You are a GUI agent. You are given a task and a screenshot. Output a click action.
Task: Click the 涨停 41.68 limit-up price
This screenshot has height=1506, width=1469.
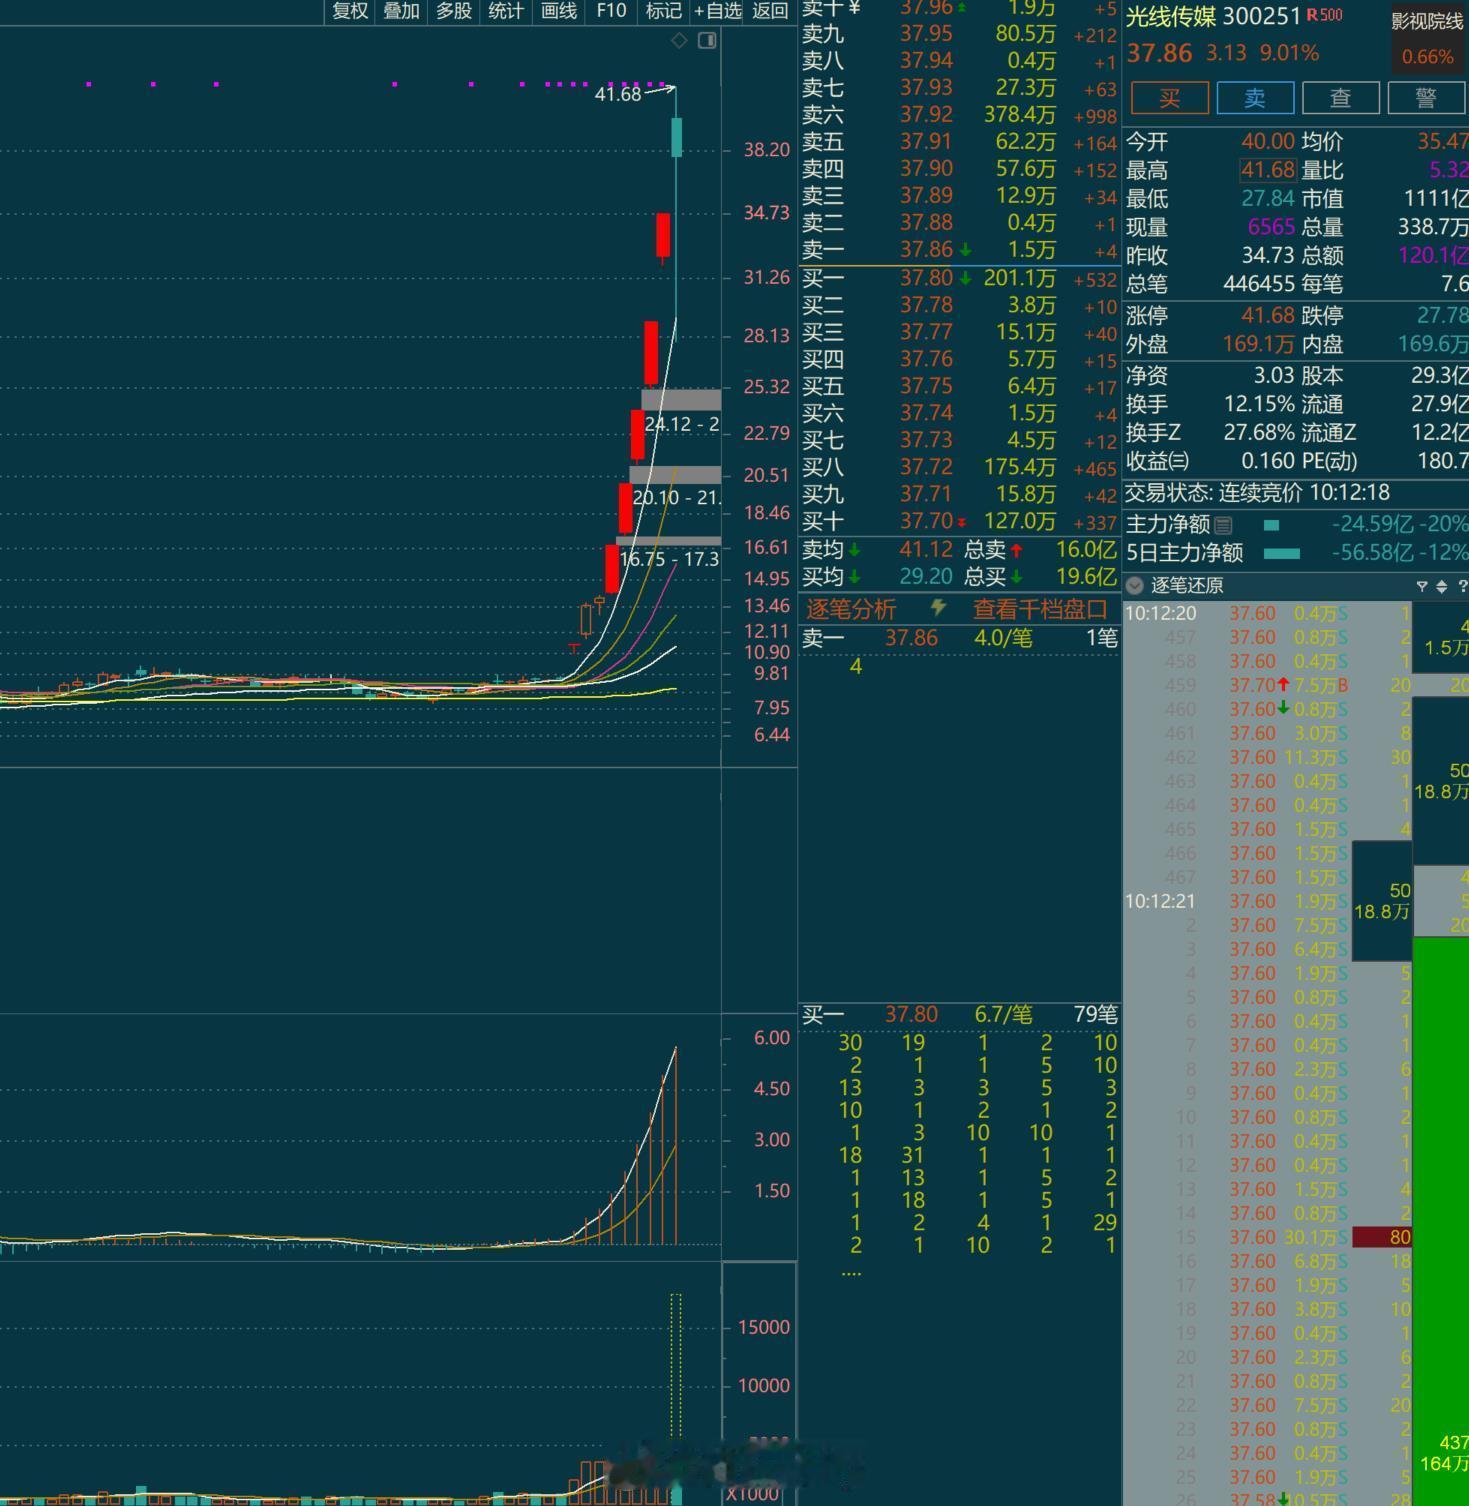tap(1268, 315)
